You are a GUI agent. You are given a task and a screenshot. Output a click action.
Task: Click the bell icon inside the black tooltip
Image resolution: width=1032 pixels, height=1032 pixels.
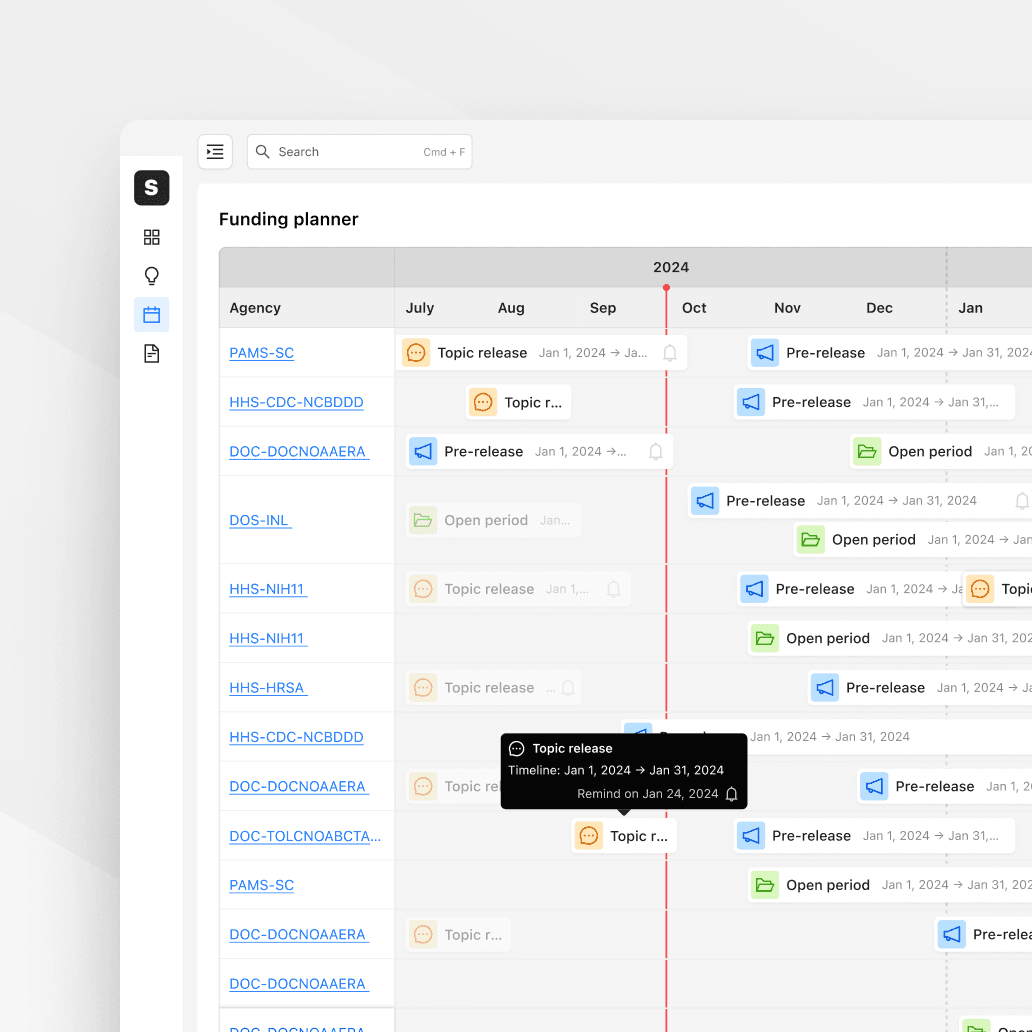coord(732,794)
